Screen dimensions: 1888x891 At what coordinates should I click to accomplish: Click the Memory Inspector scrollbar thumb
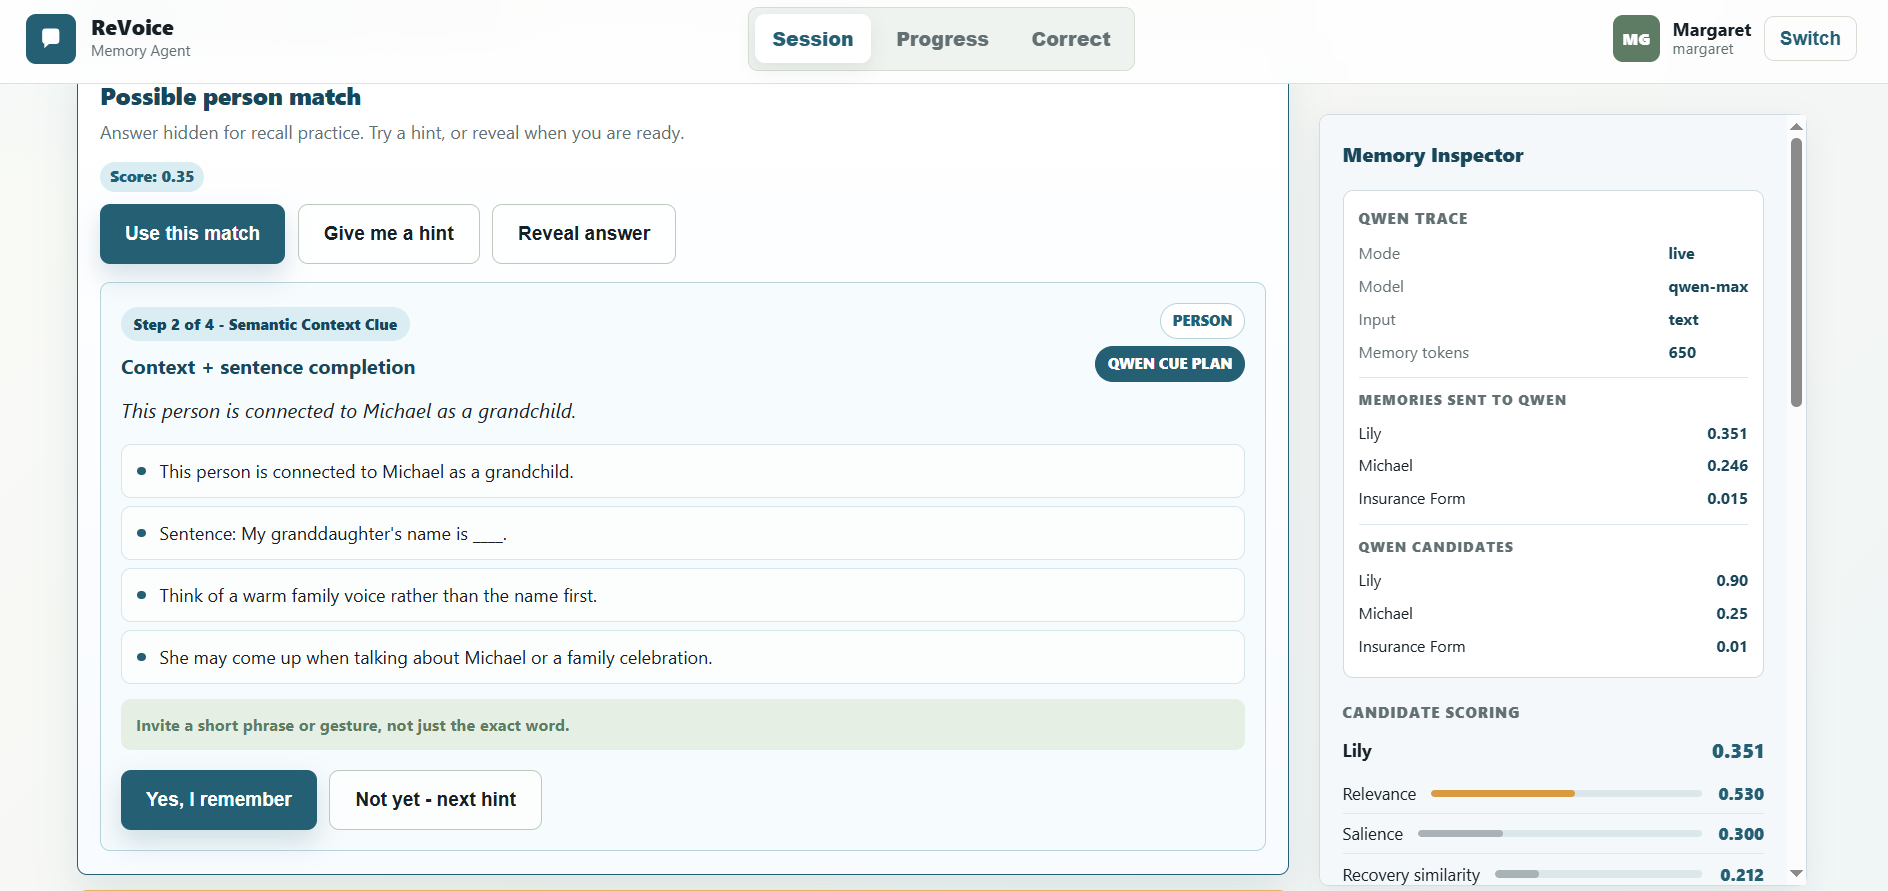pyautogui.click(x=1796, y=272)
